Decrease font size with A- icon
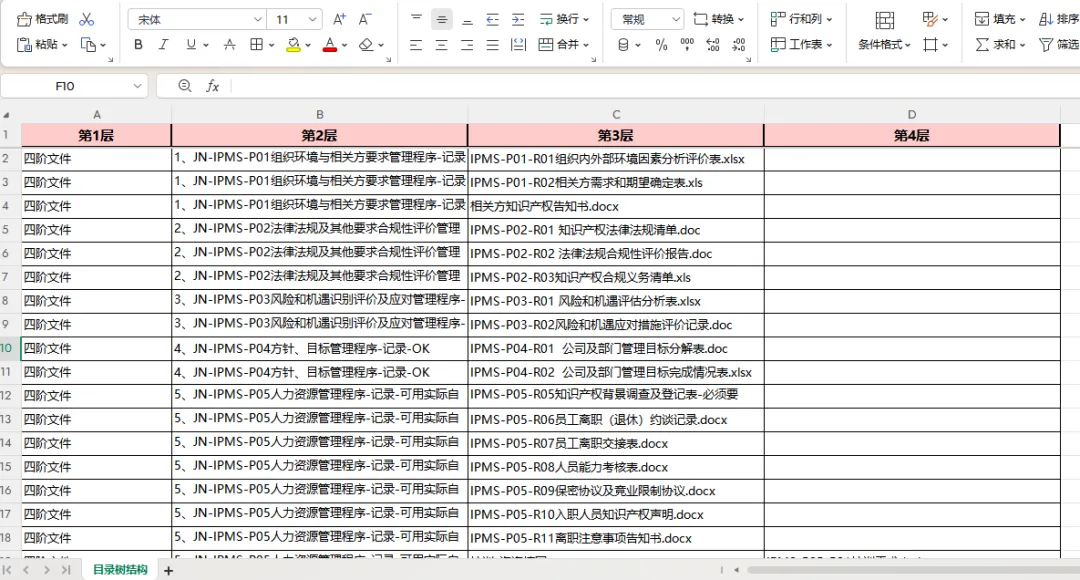Screen dimensions: 1080x580 tap(365, 19)
